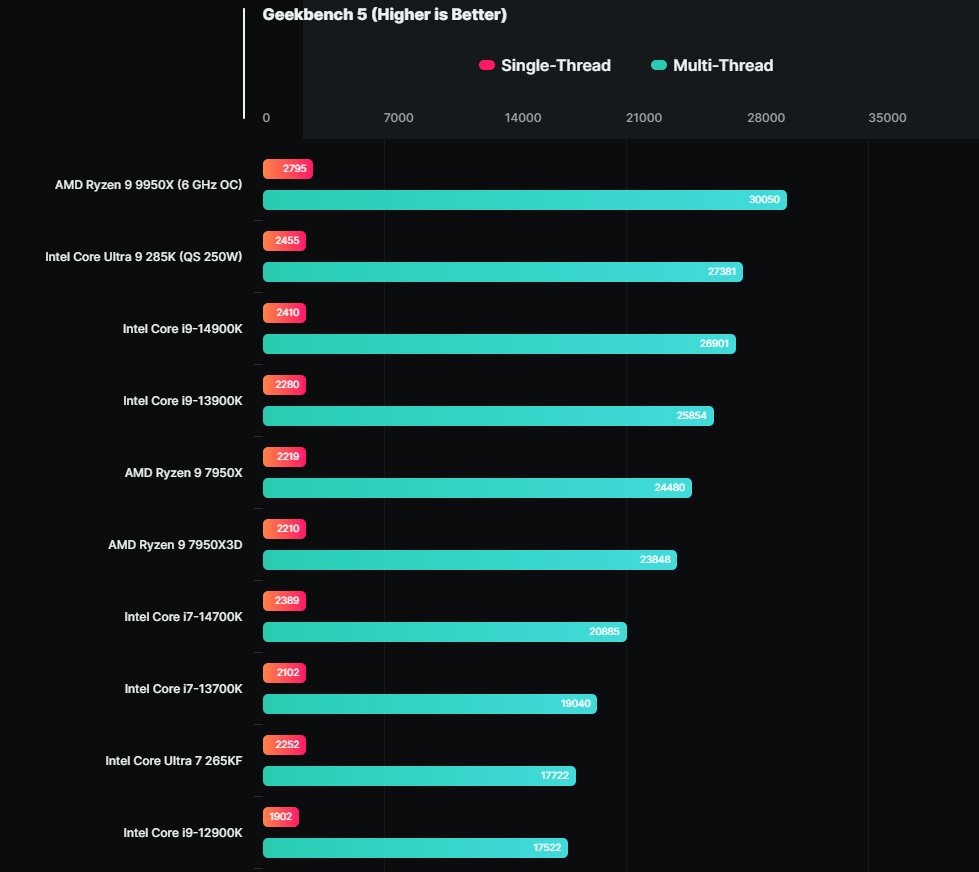Select the 17722 bar for Ultra 7 265KF
This screenshot has width=979, height=872.
(x=419, y=776)
